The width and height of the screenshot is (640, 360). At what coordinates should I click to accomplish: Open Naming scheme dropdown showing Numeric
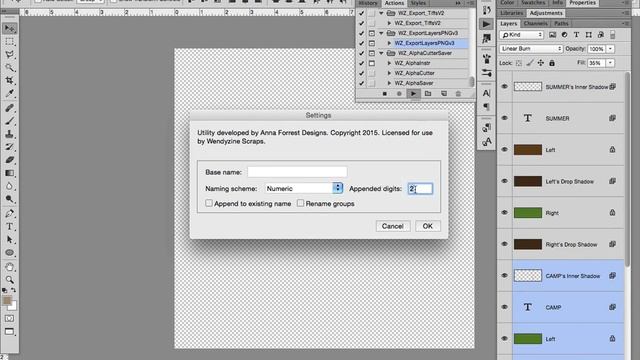(x=304, y=188)
